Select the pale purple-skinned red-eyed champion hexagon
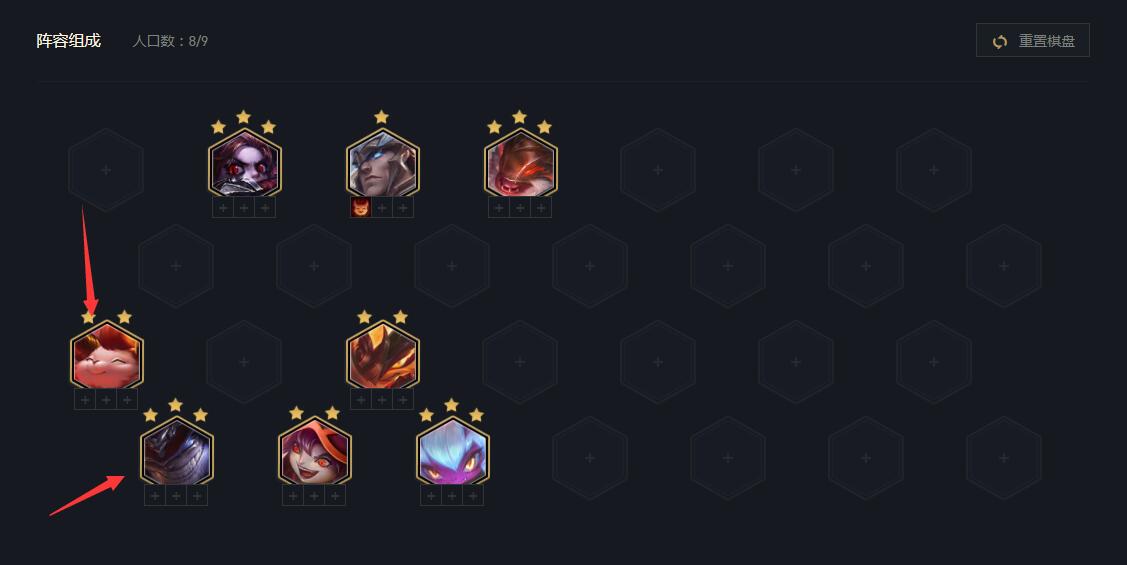 point(244,162)
